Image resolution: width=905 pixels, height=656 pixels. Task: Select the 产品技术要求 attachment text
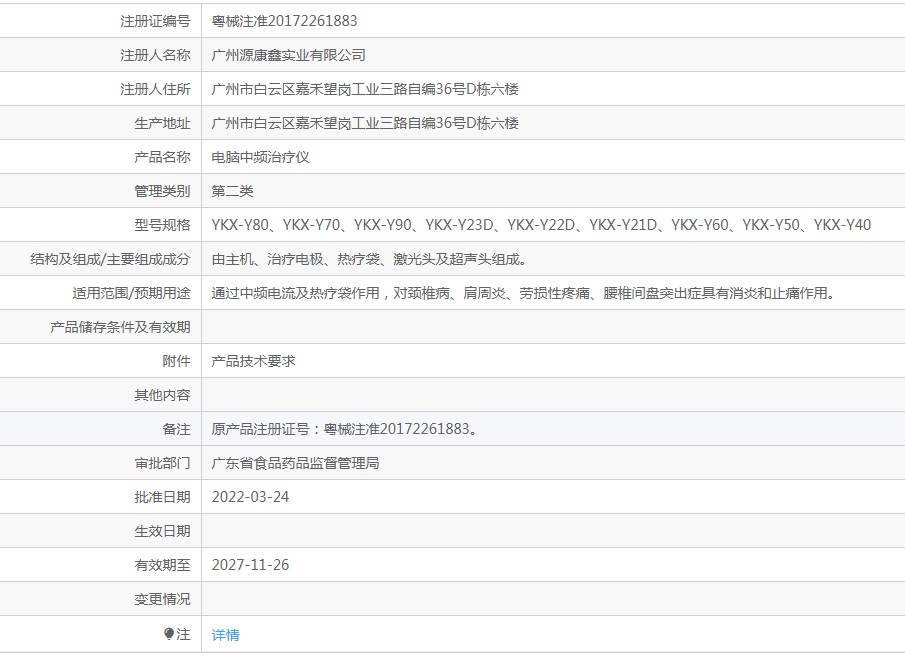click(x=253, y=361)
